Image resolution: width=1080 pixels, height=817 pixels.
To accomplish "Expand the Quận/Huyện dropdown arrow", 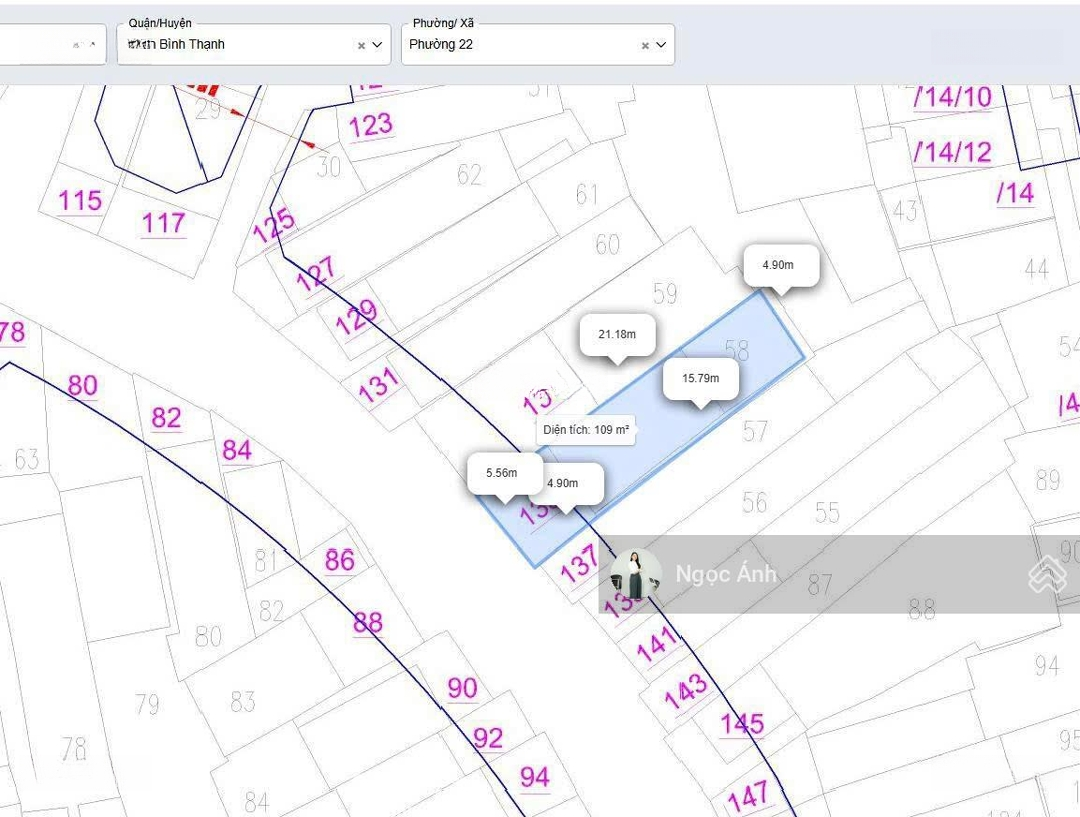I will pos(378,45).
